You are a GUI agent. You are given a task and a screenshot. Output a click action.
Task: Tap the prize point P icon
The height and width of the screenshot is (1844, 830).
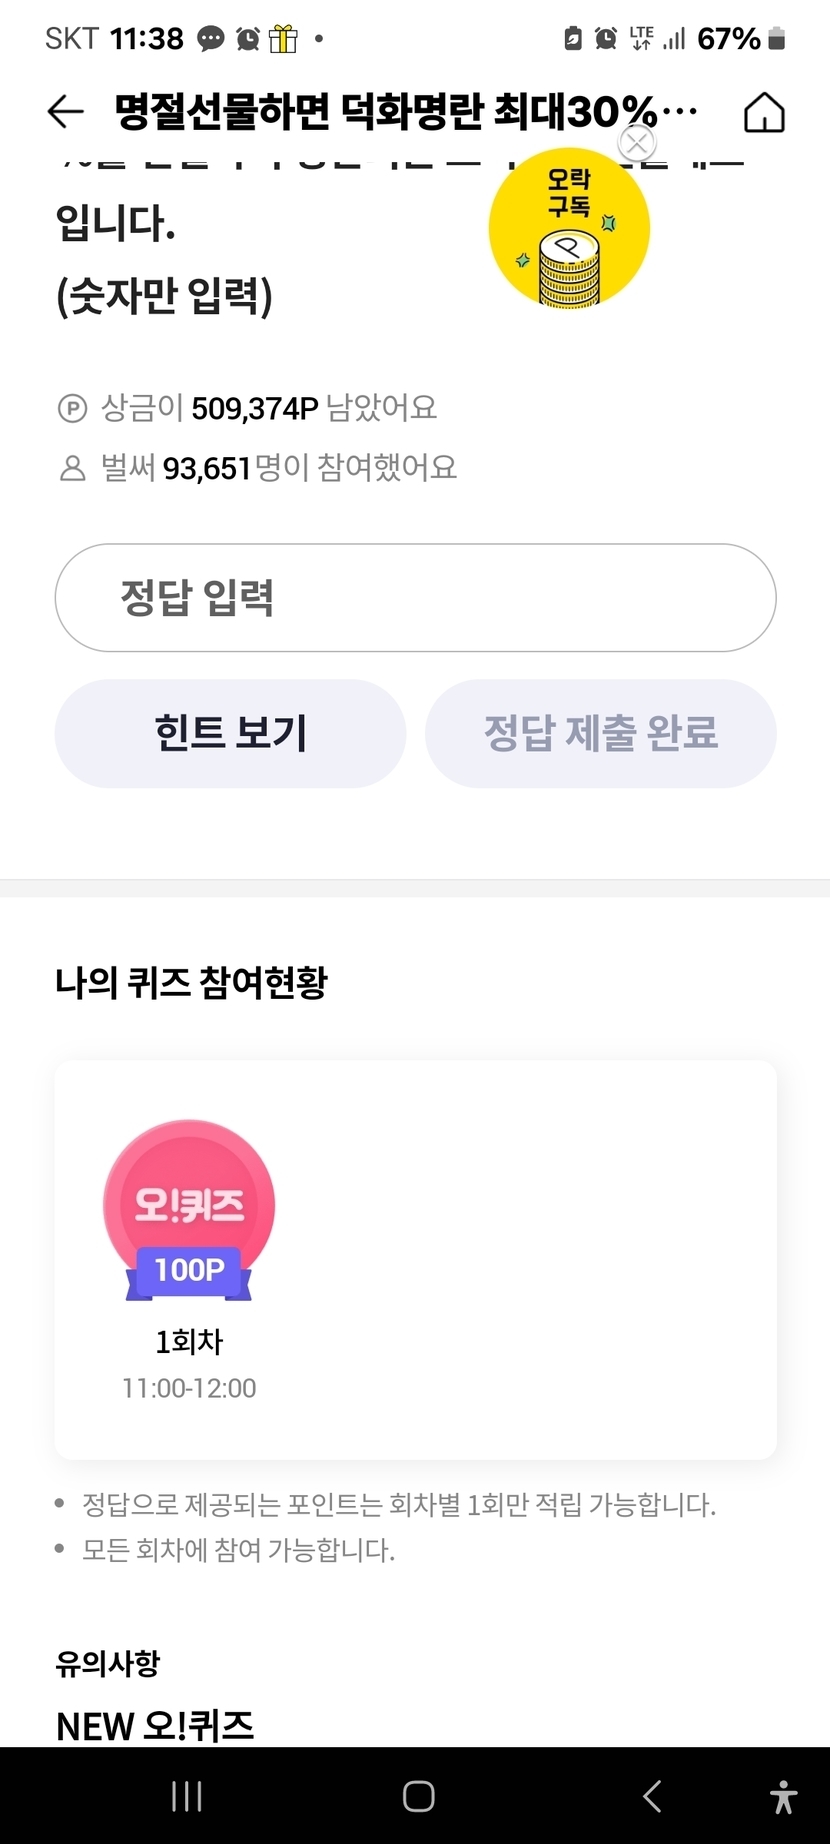pos(72,409)
